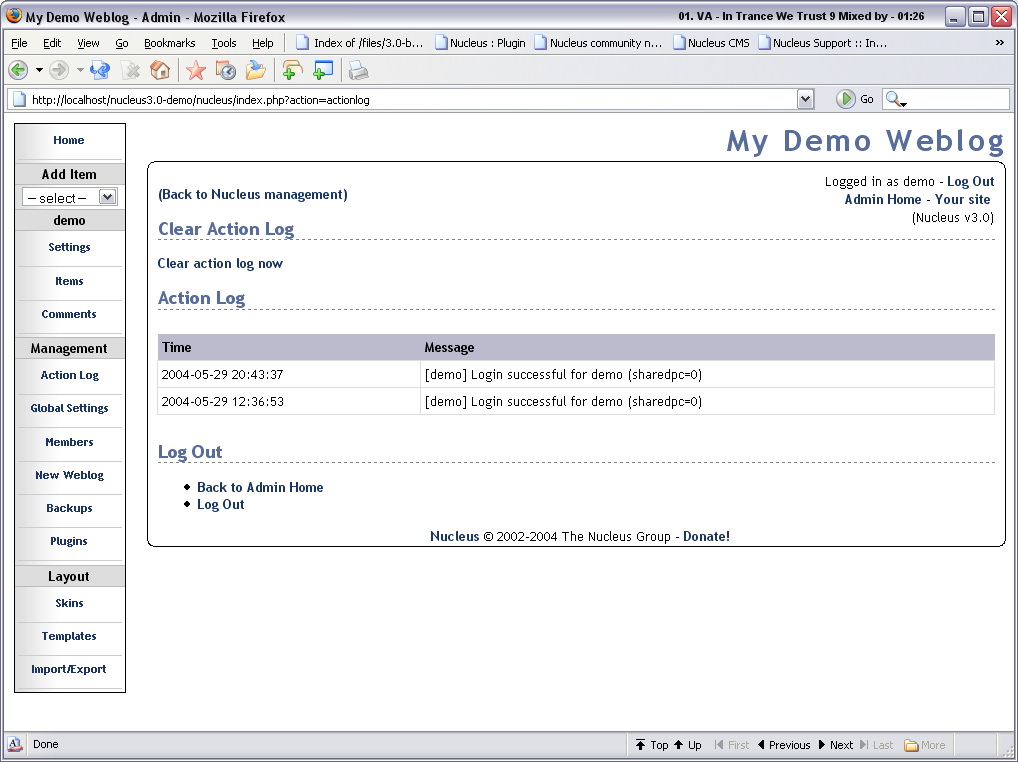1018x762 pixels.
Task: Click 'Back to Admin Home' bullet link
Action: (x=260, y=487)
